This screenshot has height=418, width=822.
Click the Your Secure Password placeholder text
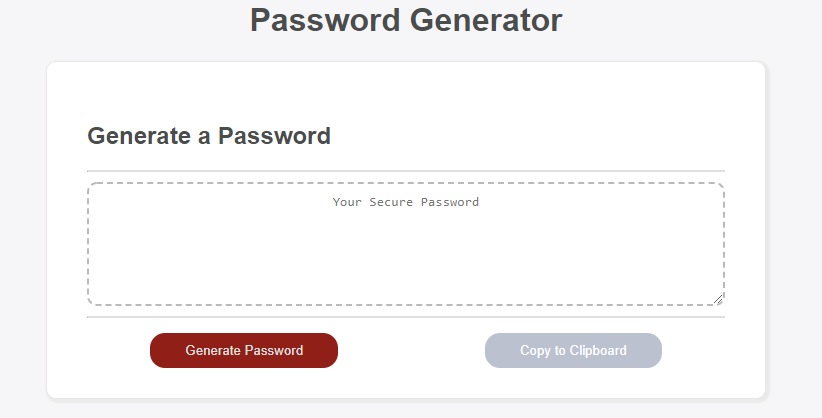406,202
